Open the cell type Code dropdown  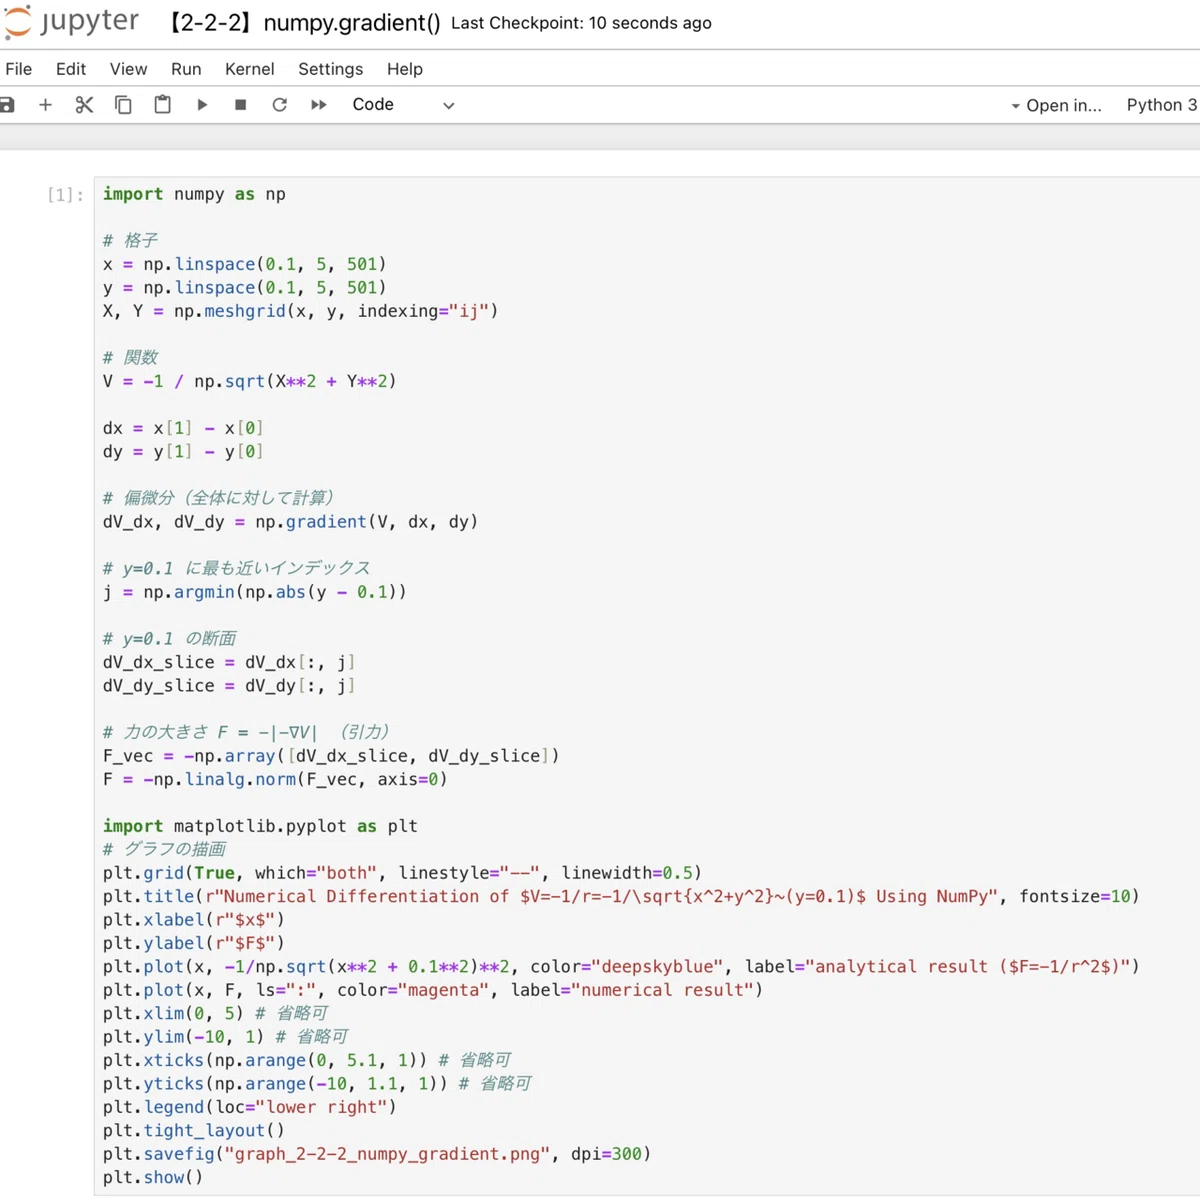coord(403,105)
